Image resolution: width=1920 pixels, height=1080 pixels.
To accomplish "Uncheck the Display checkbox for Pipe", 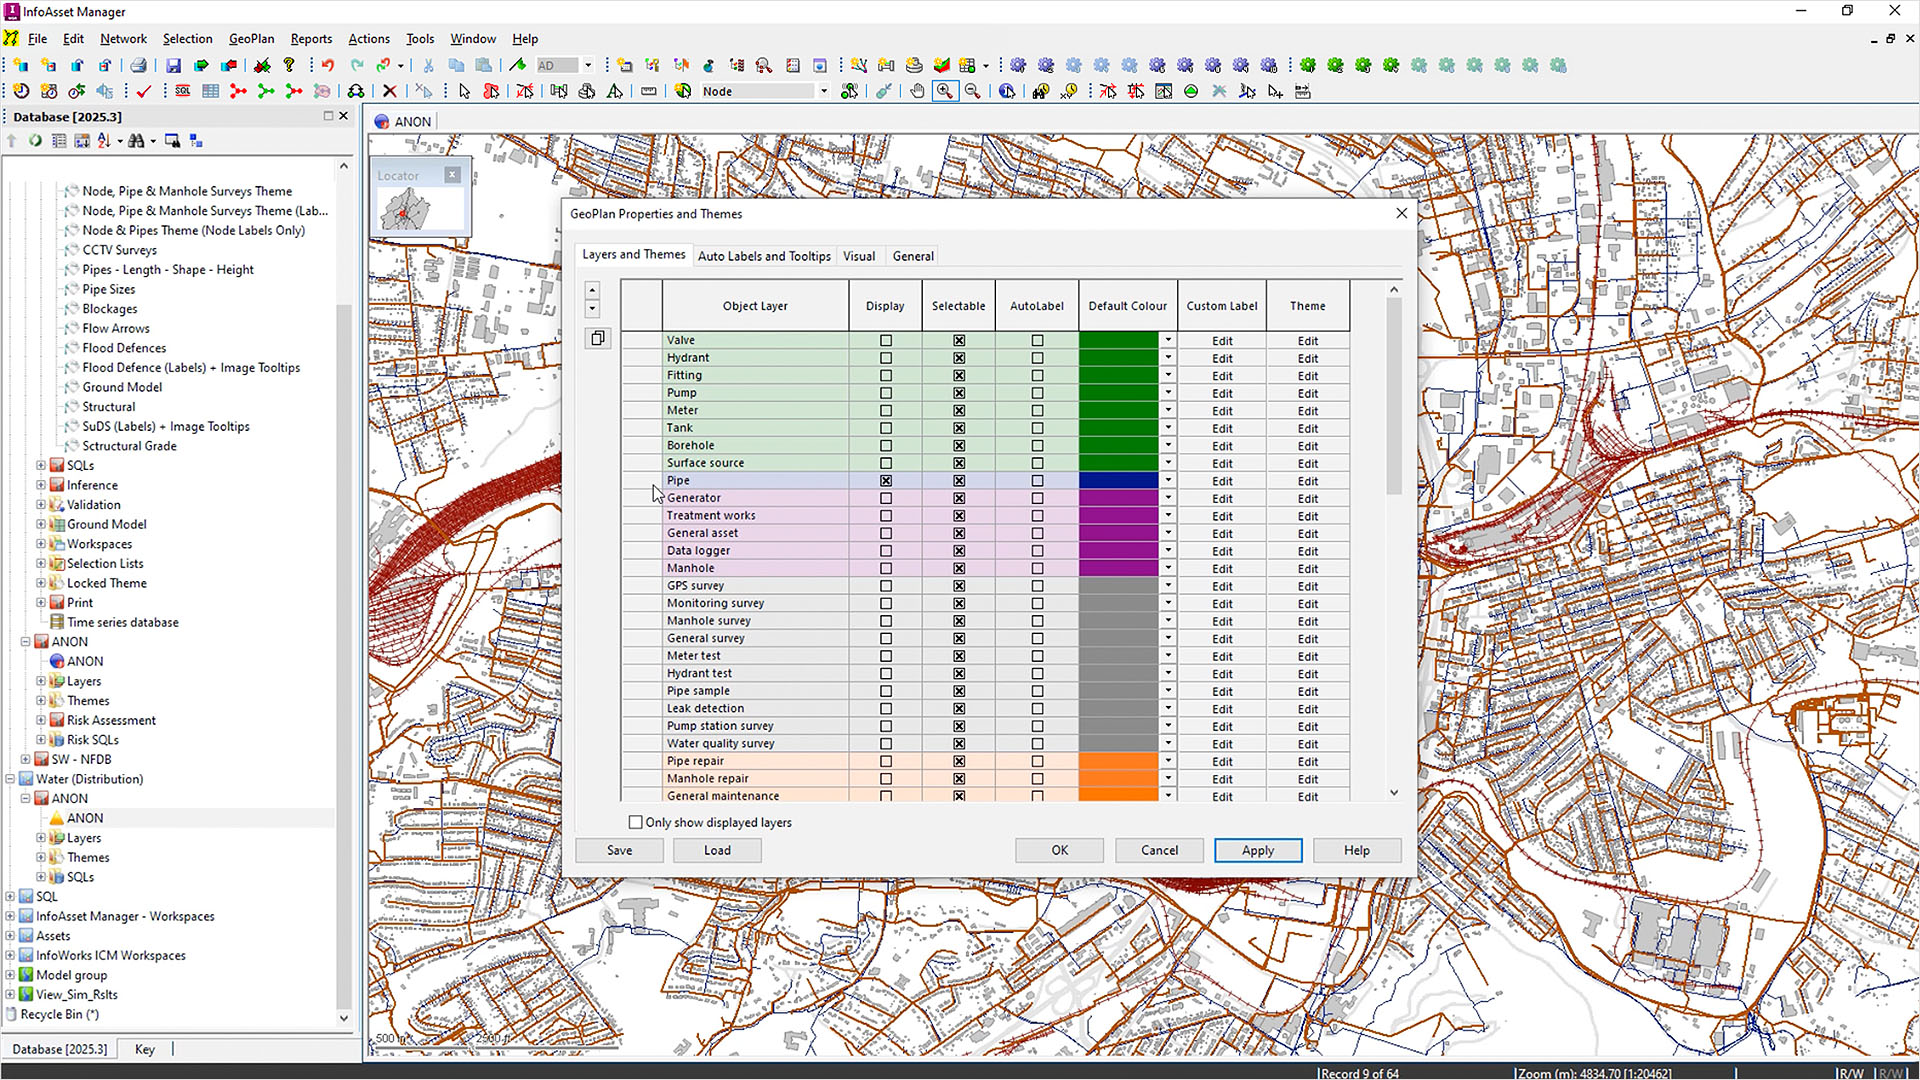I will [x=885, y=481].
